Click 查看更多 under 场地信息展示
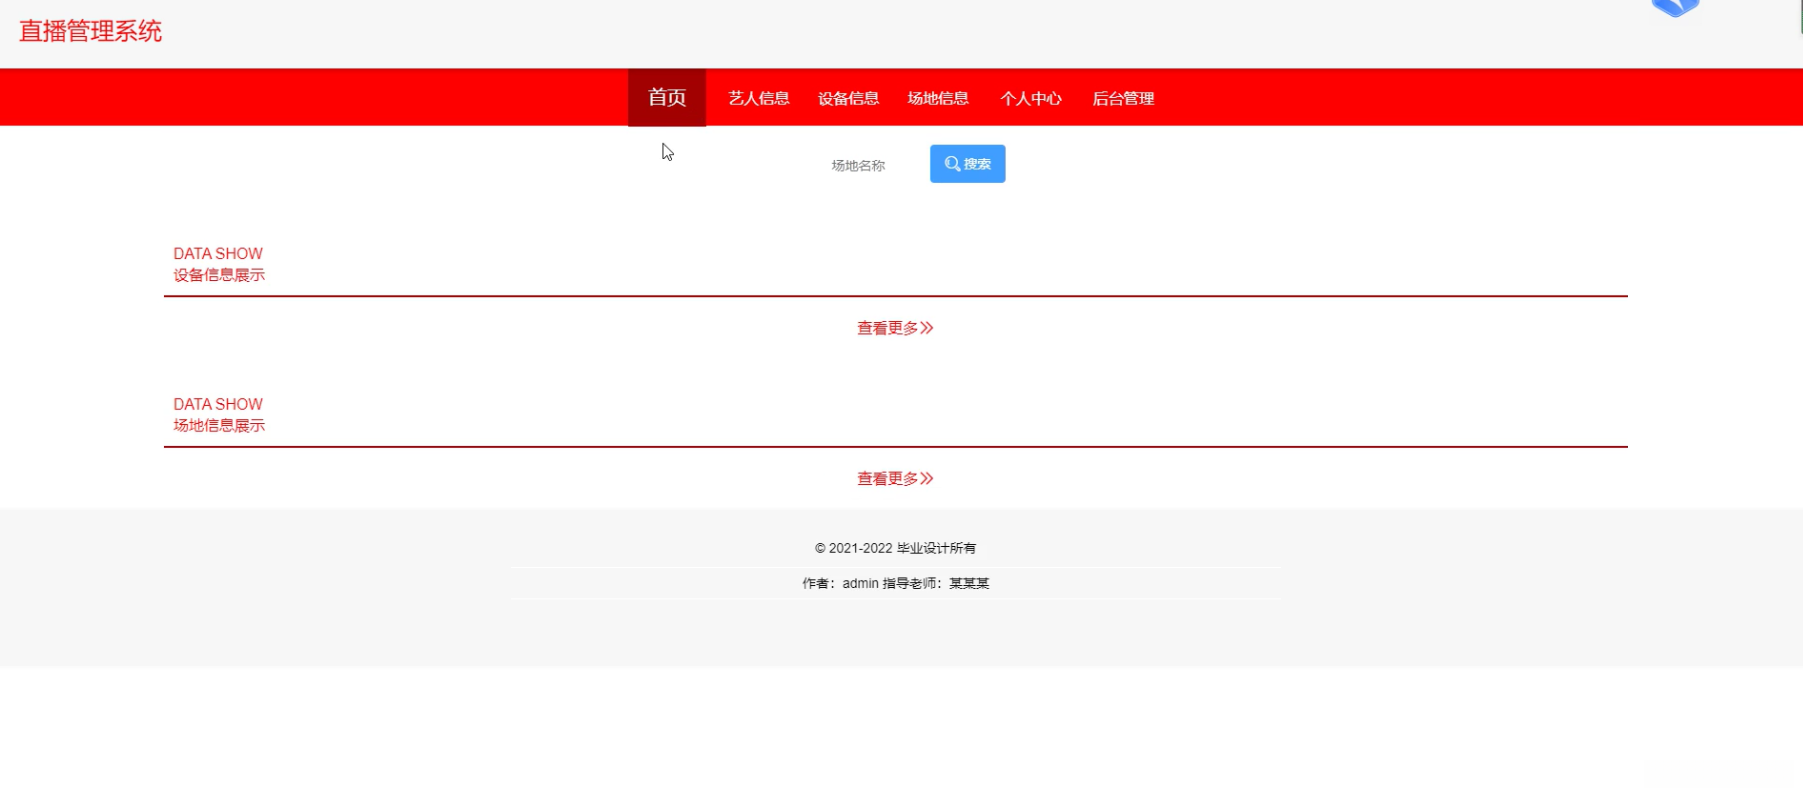 point(895,478)
